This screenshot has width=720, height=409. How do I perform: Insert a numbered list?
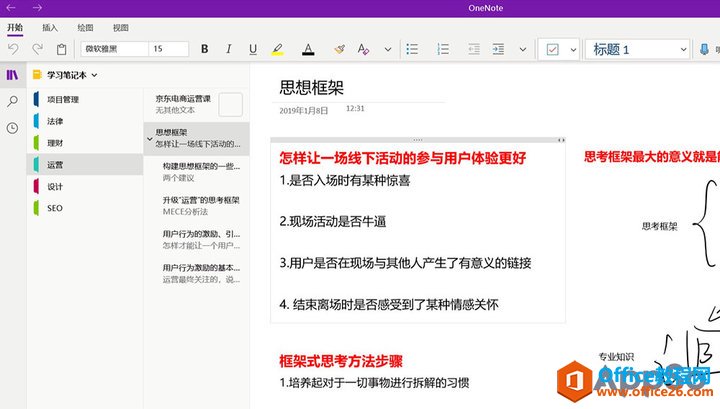pos(442,49)
